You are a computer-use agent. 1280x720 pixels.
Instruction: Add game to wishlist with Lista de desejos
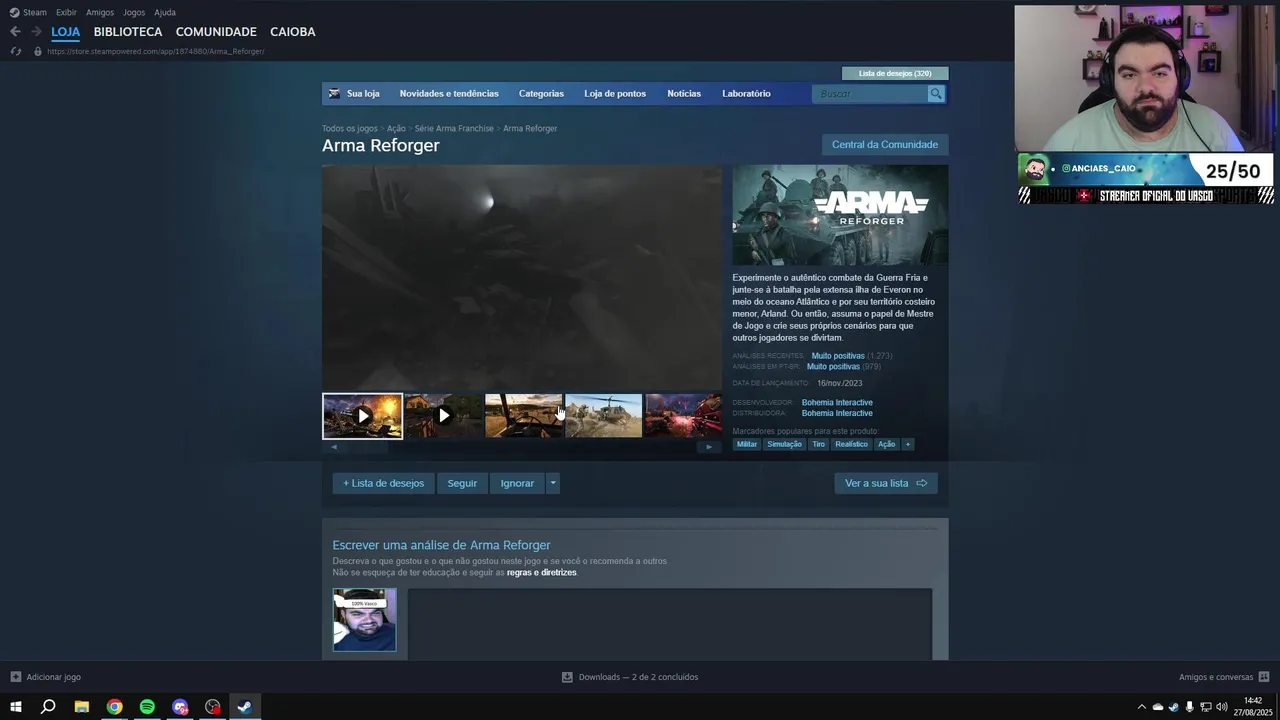click(x=384, y=483)
